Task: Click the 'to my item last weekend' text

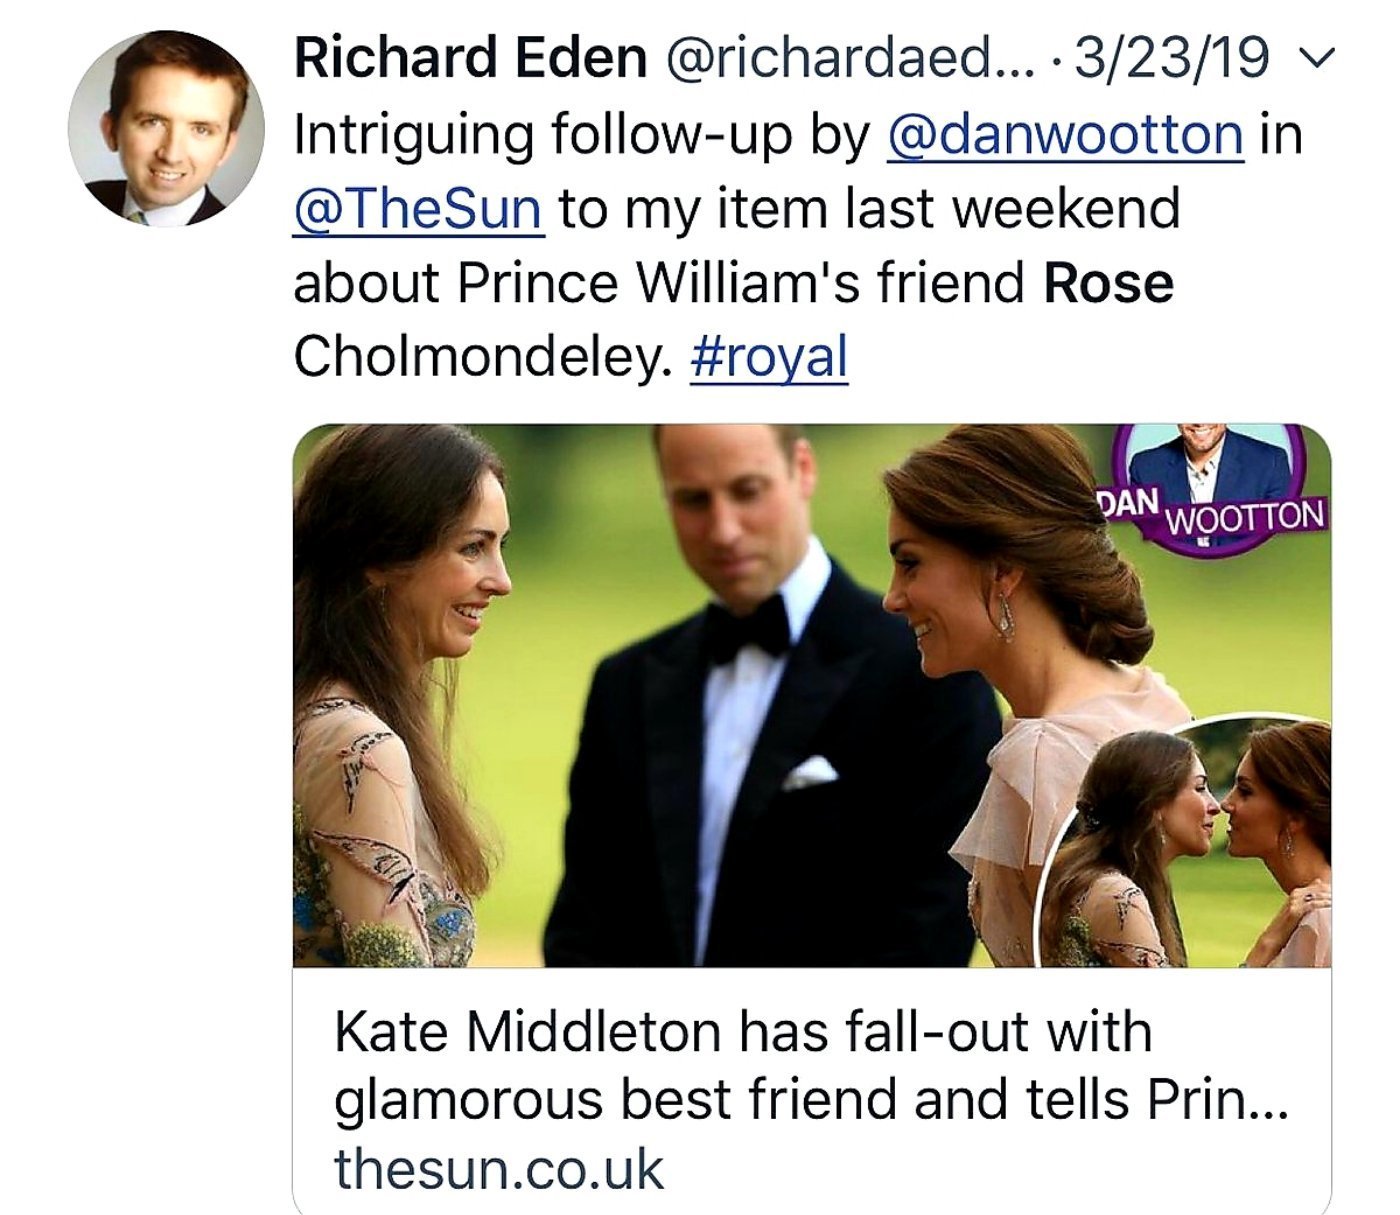Action: pyautogui.click(x=868, y=209)
